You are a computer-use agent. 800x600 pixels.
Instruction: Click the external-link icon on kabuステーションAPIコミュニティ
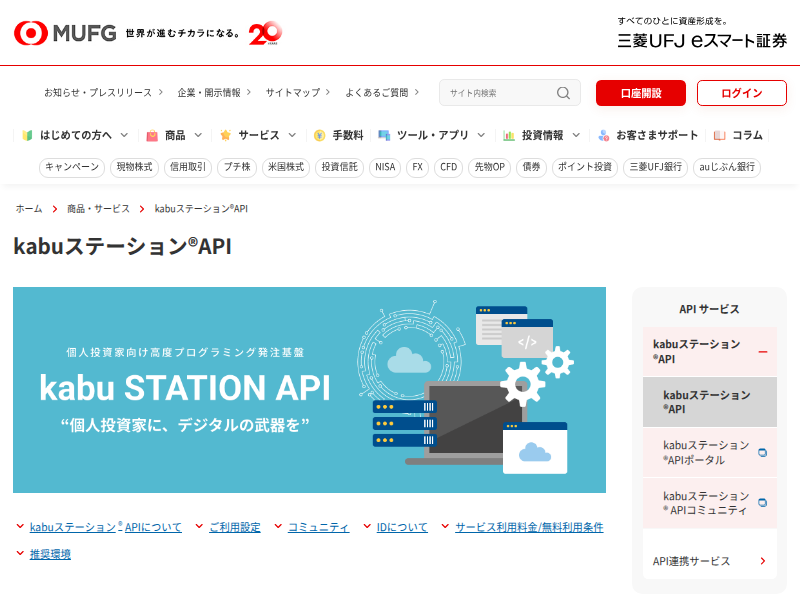point(764,500)
